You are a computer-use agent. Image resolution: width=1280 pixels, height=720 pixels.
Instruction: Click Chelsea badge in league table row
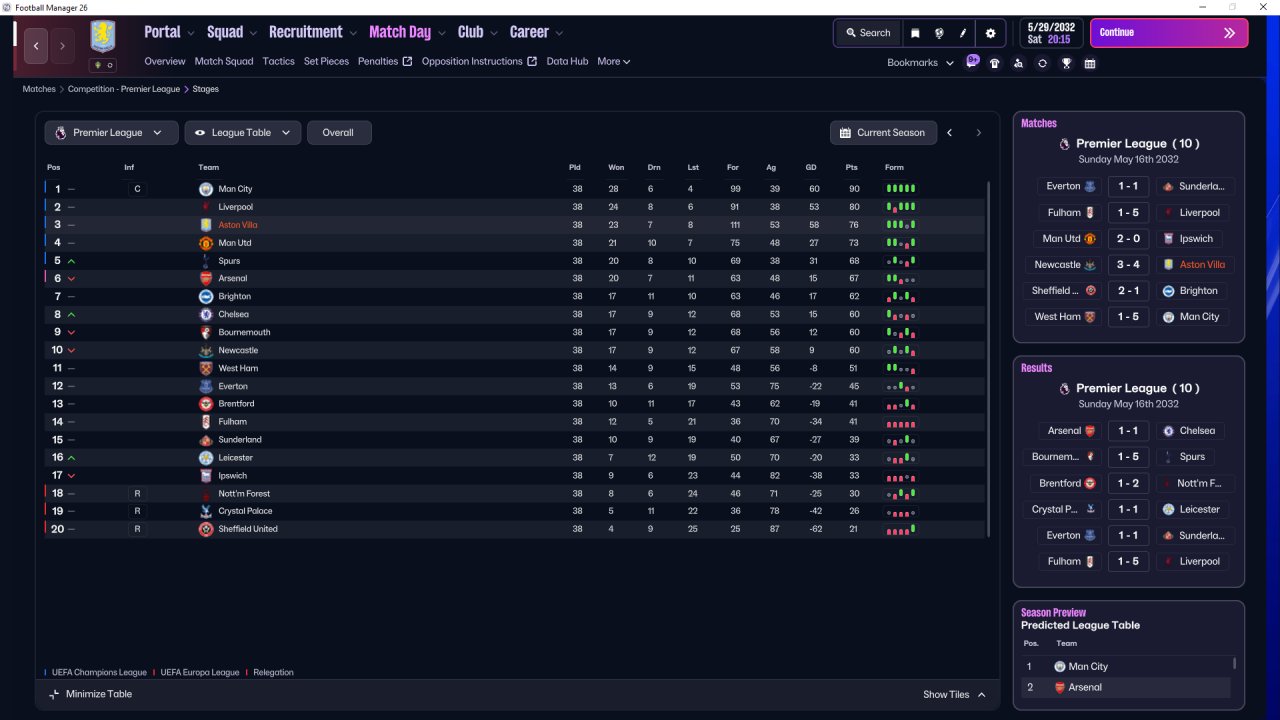[x=206, y=315]
